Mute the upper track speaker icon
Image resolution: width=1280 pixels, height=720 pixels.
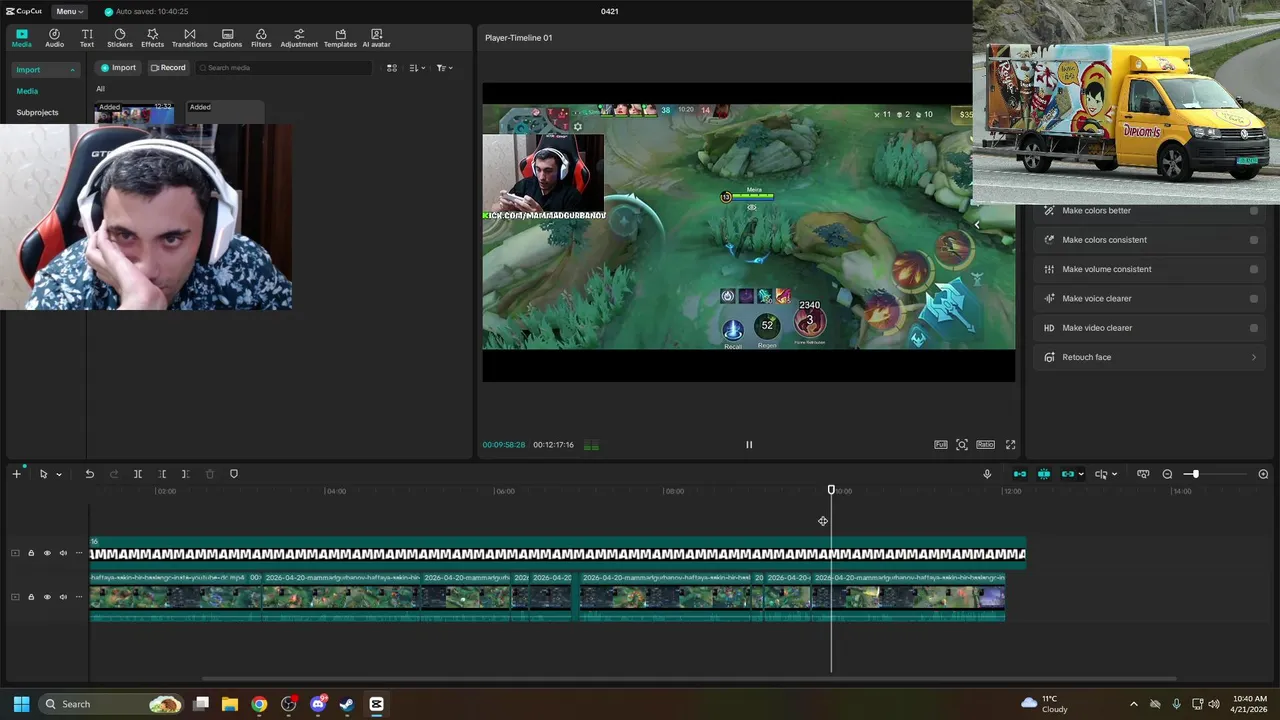point(63,553)
